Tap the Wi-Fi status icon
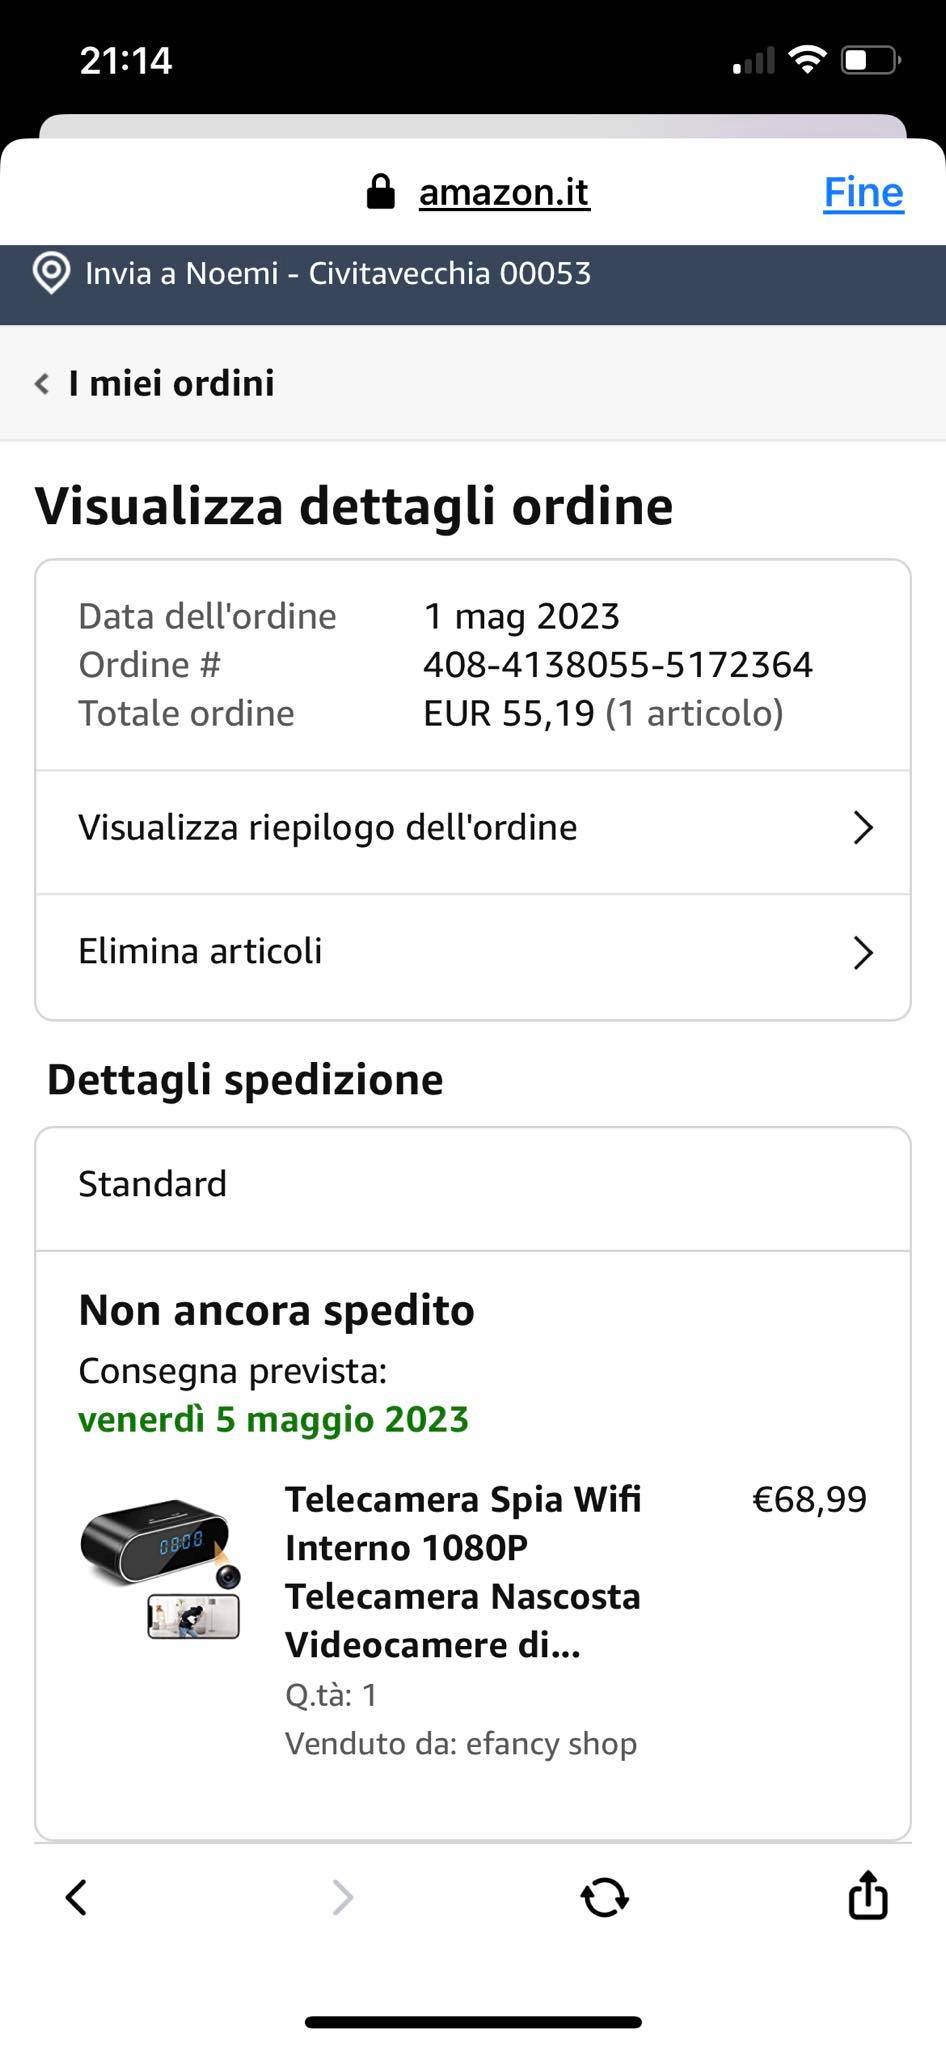Image resolution: width=946 pixels, height=2048 pixels. click(807, 60)
